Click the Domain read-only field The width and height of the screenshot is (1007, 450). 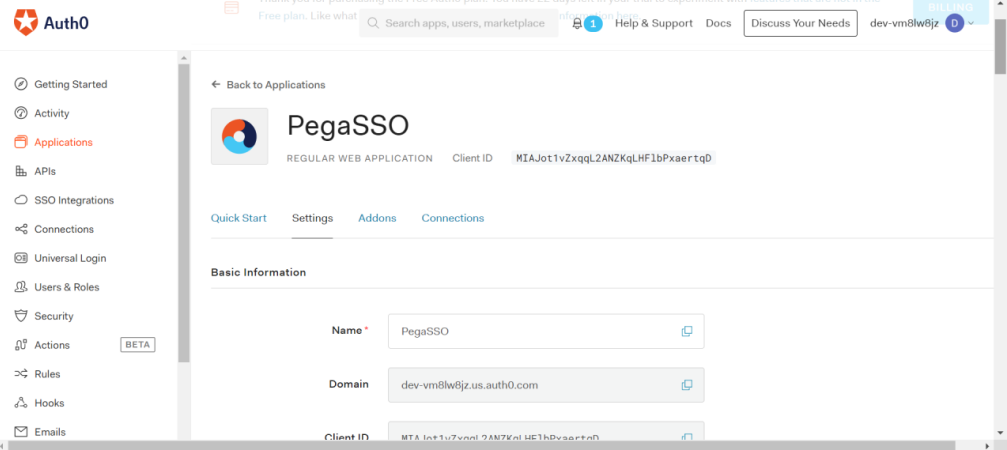tap(546, 385)
